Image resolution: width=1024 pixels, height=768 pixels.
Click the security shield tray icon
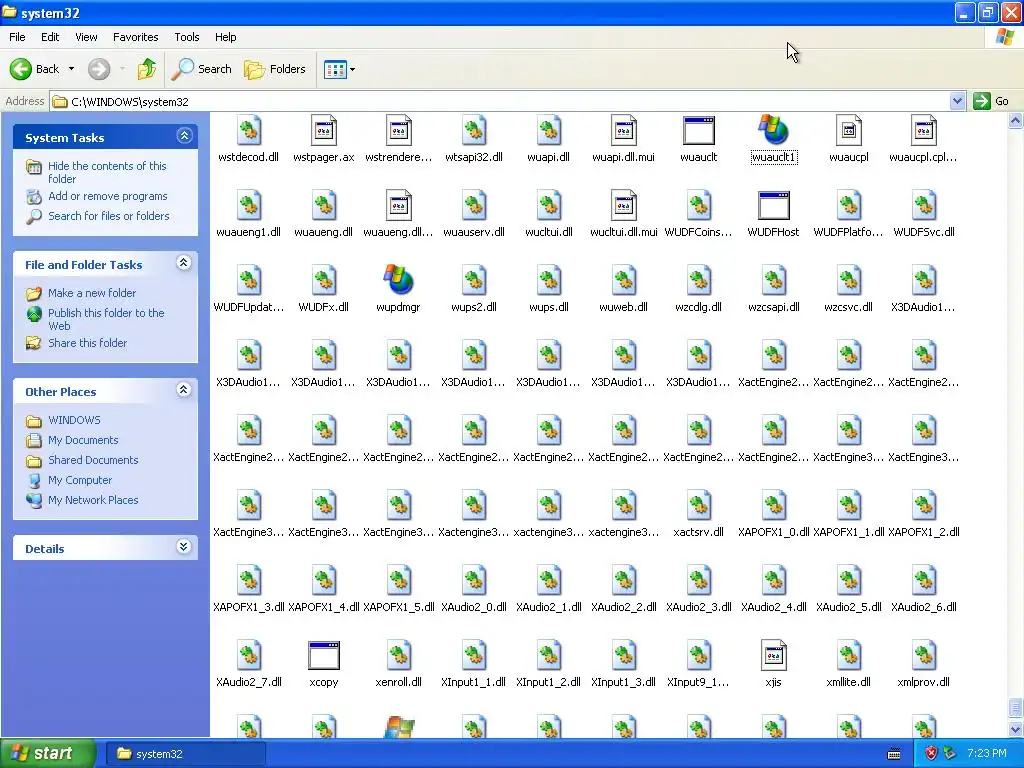pos(931,754)
